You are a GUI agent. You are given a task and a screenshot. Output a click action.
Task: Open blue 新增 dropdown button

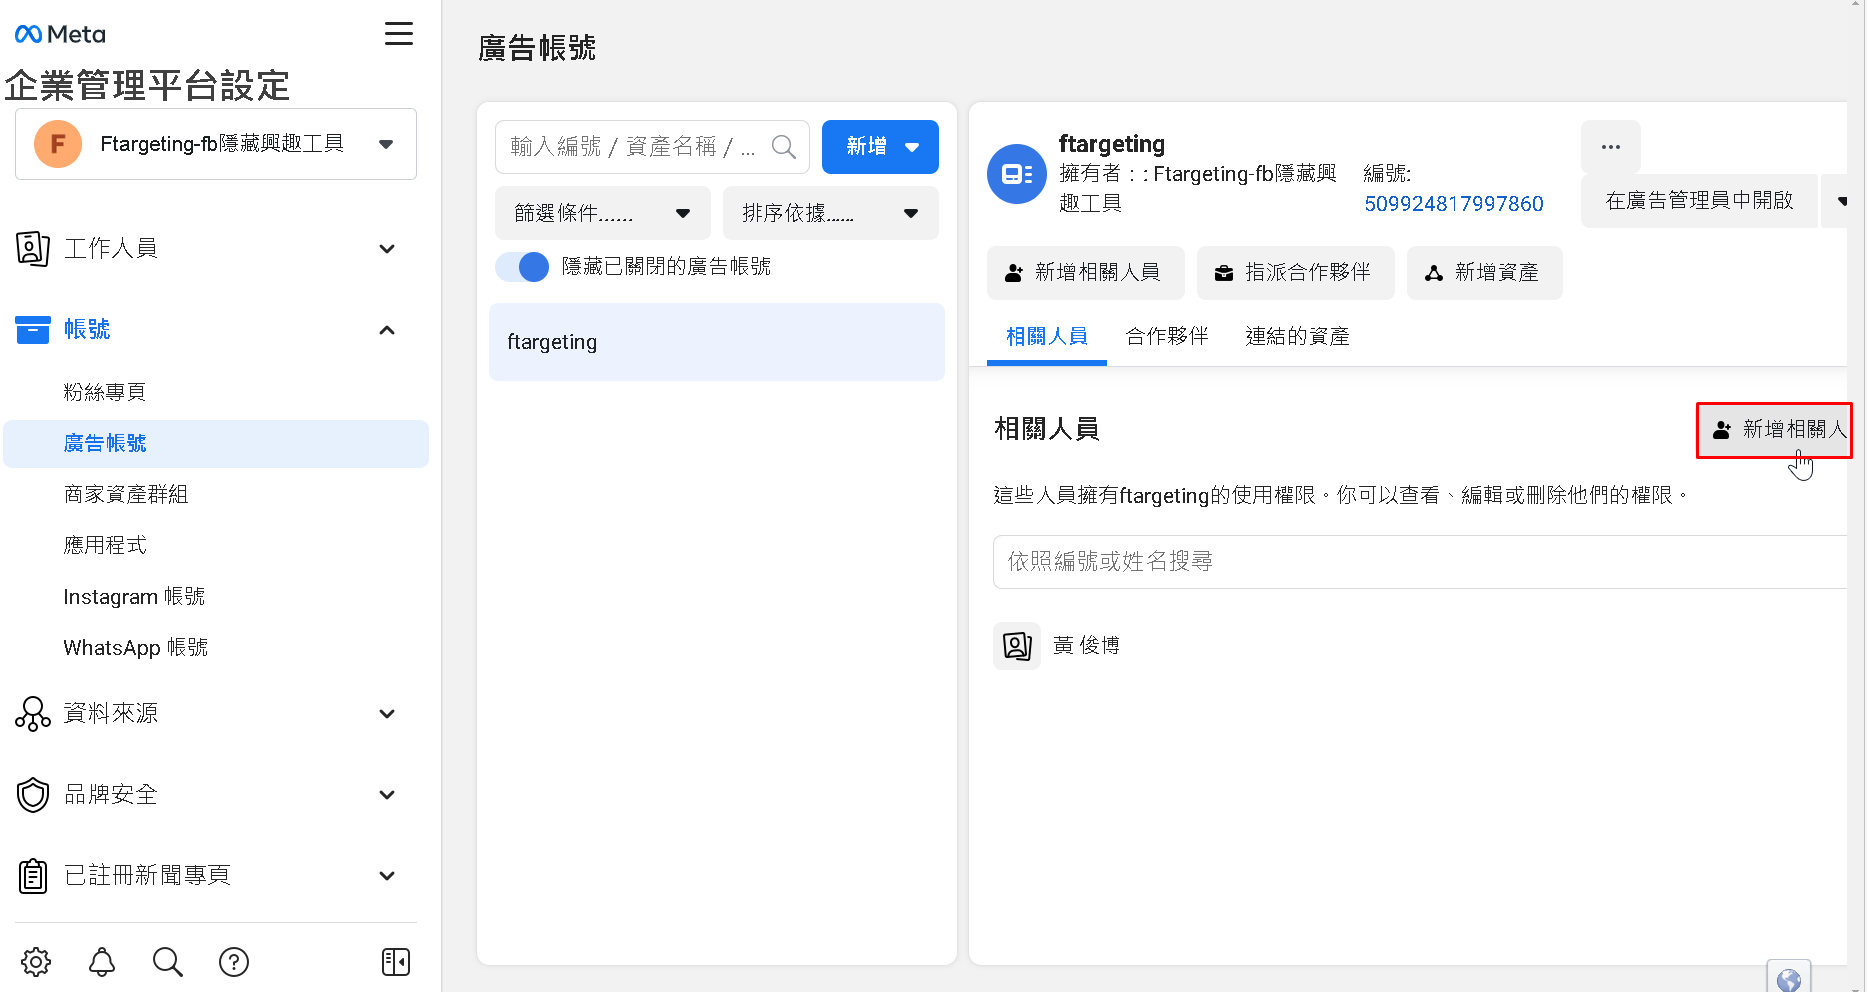880,147
